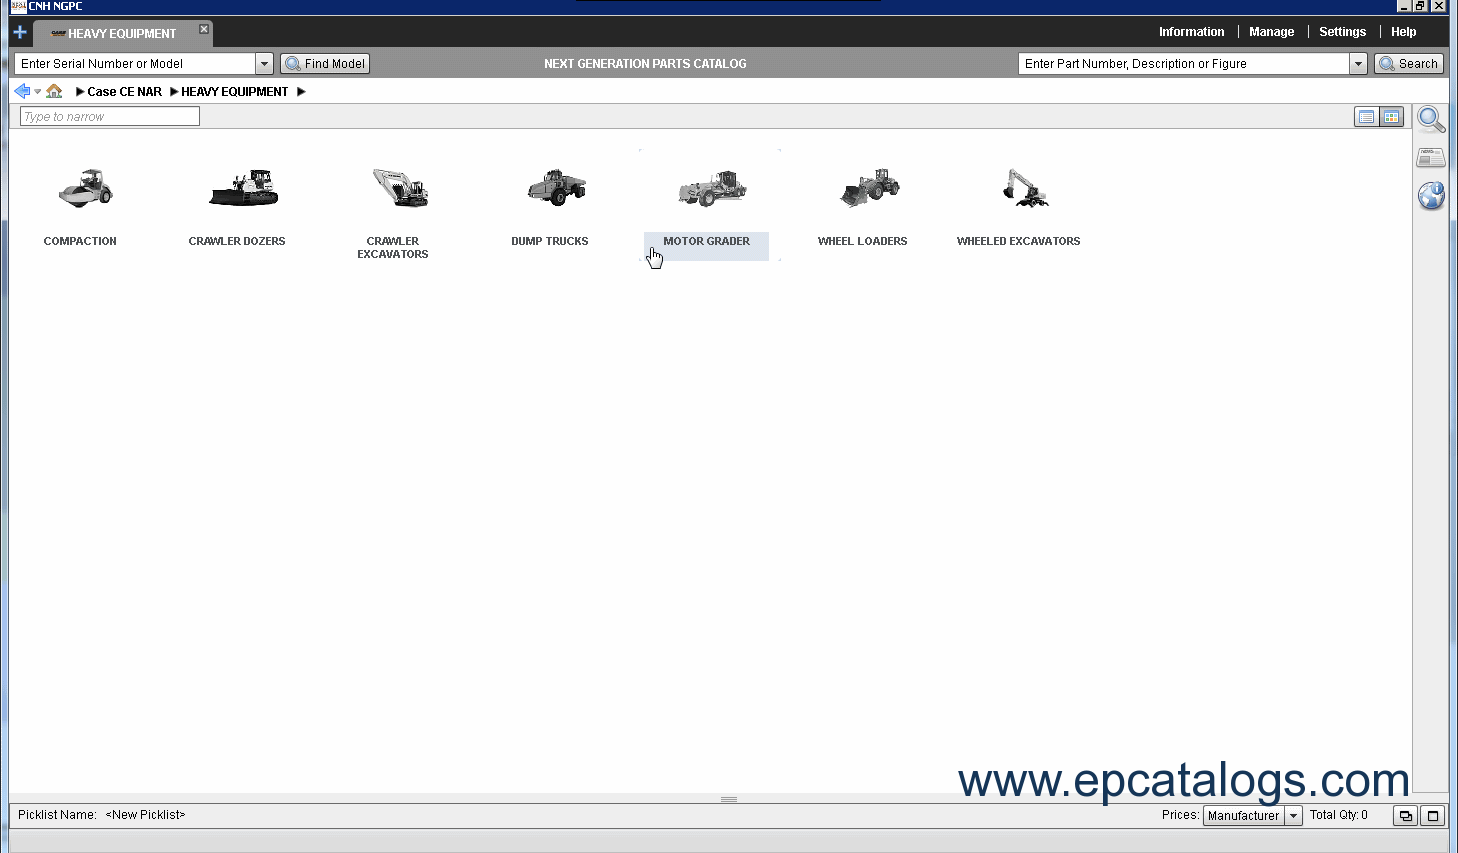Switch to thumbnail grid view

point(1391,117)
